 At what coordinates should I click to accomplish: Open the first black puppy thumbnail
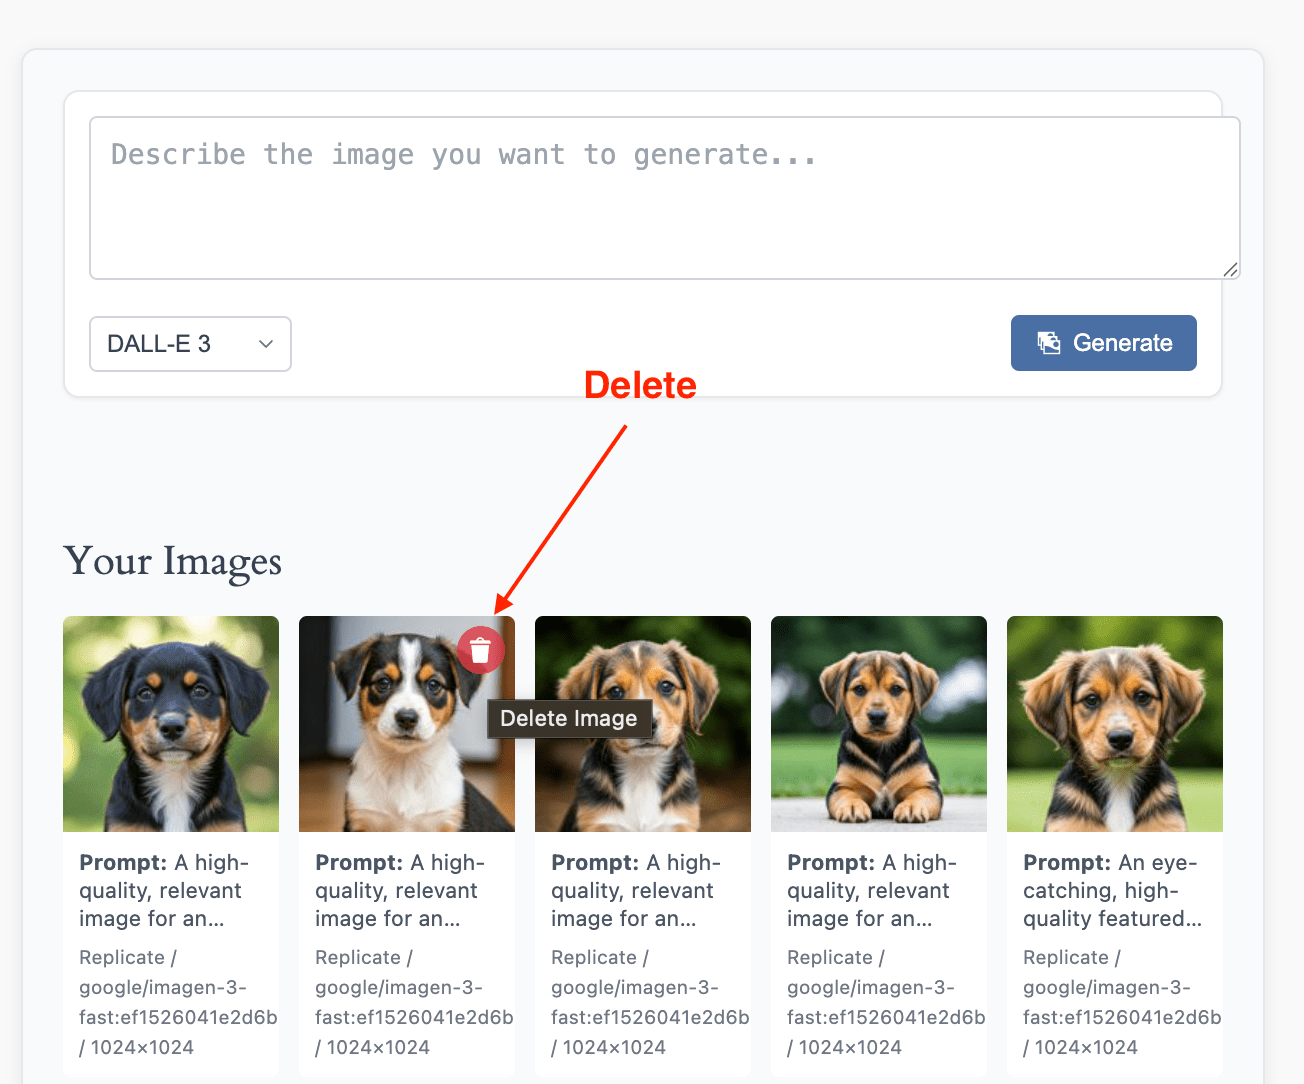point(171,724)
